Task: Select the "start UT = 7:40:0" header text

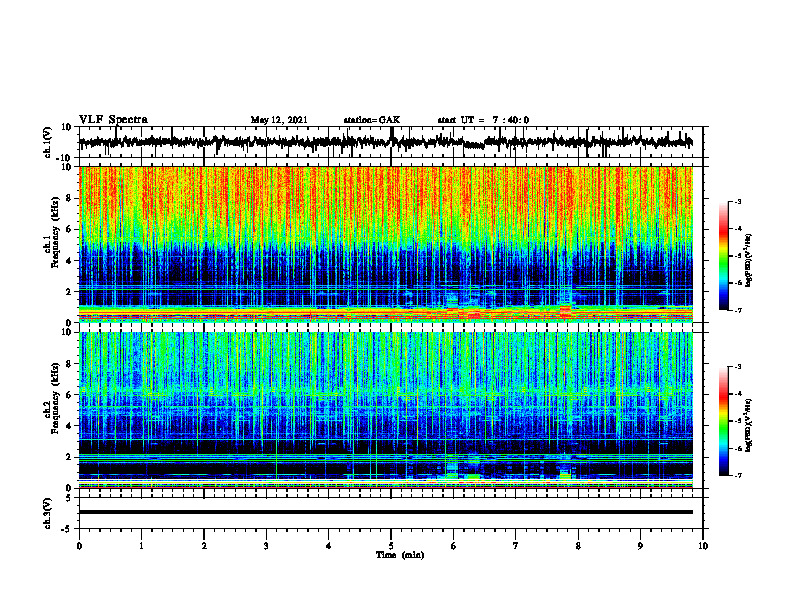Action: point(483,120)
